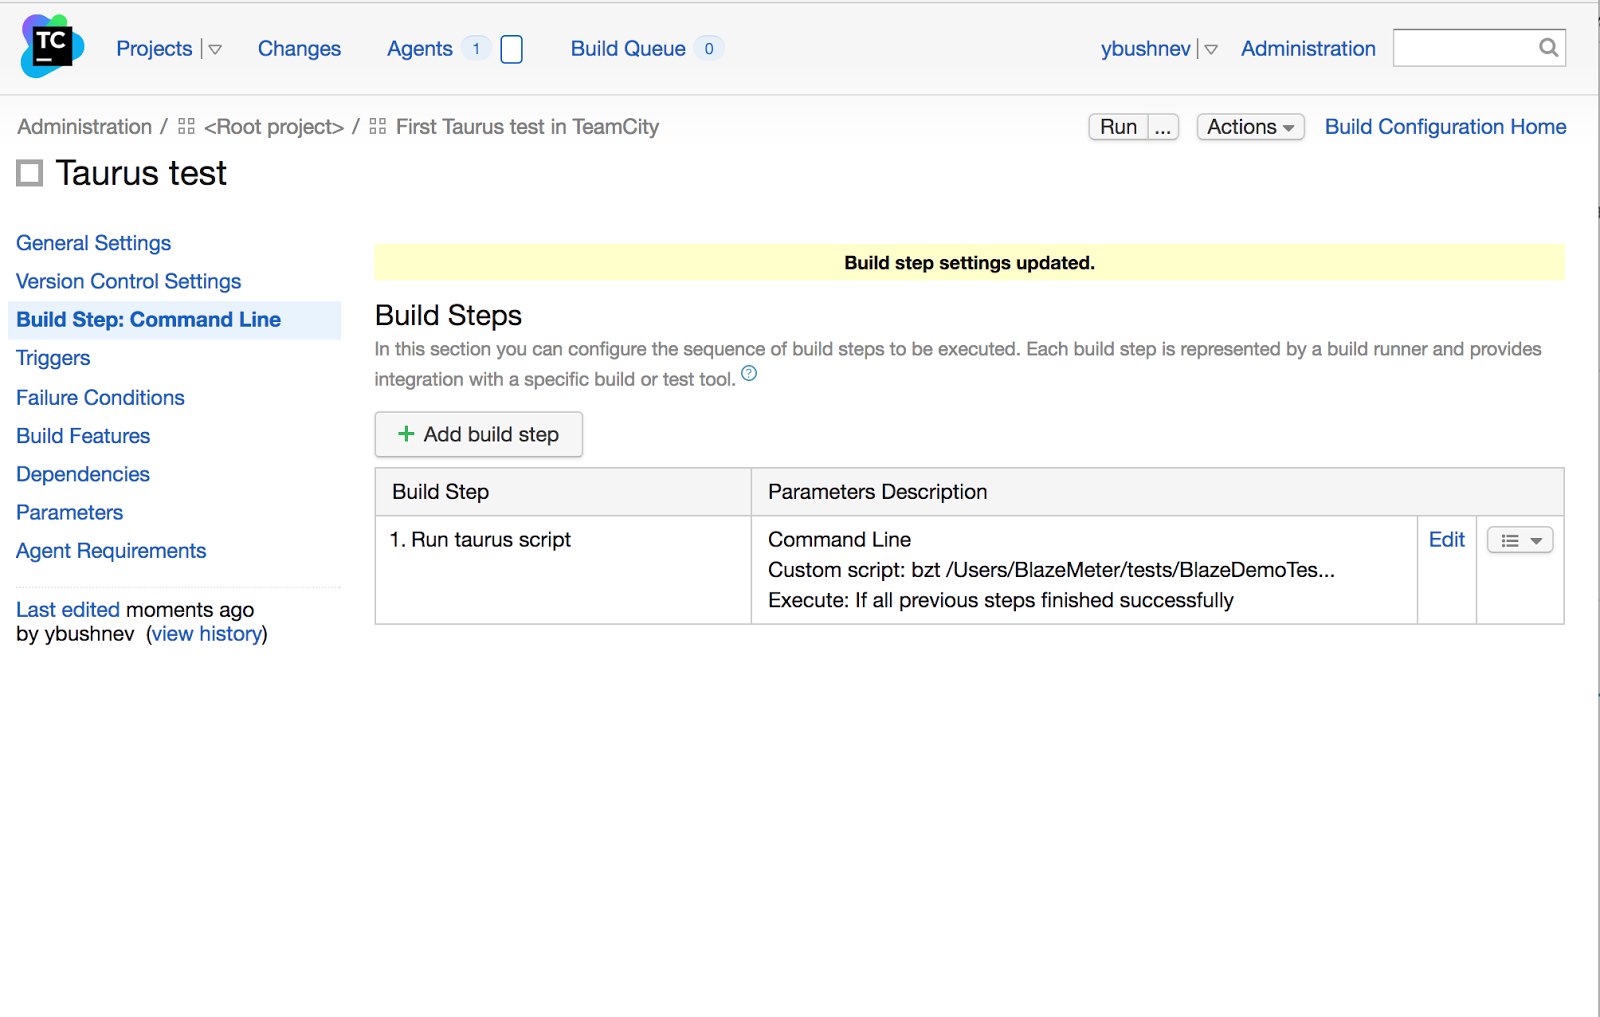Click the 'Build step settings updated.' message
The height and width of the screenshot is (1017, 1600).
(x=969, y=263)
